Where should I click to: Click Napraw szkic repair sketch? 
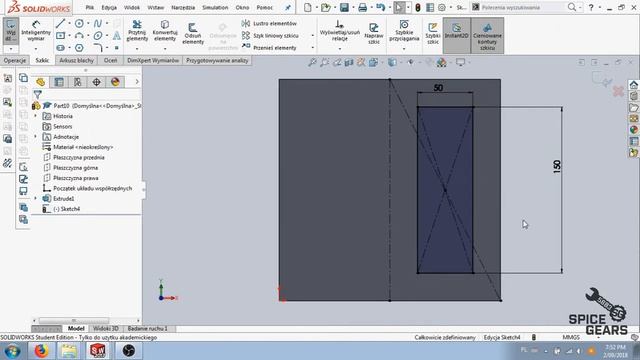(x=373, y=33)
